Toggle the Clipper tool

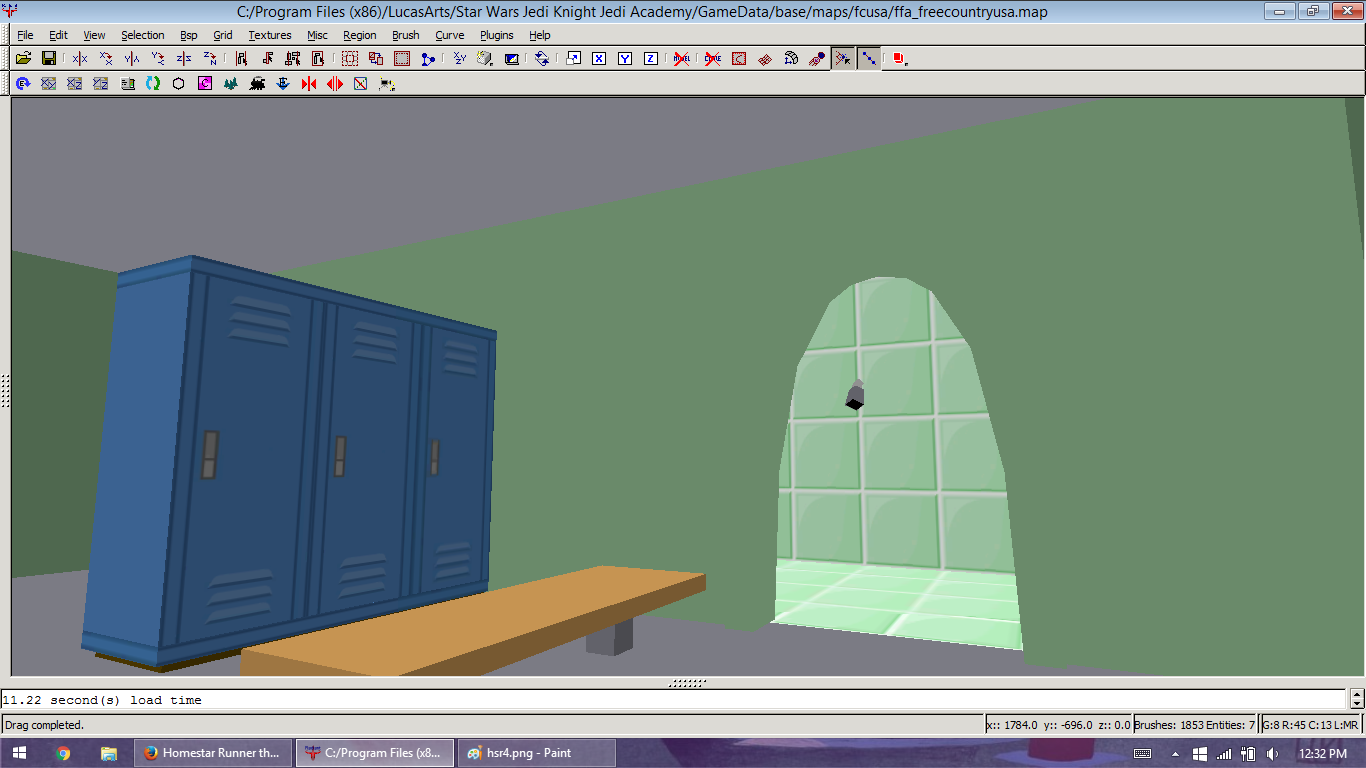pyautogui.click(x=428, y=59)
